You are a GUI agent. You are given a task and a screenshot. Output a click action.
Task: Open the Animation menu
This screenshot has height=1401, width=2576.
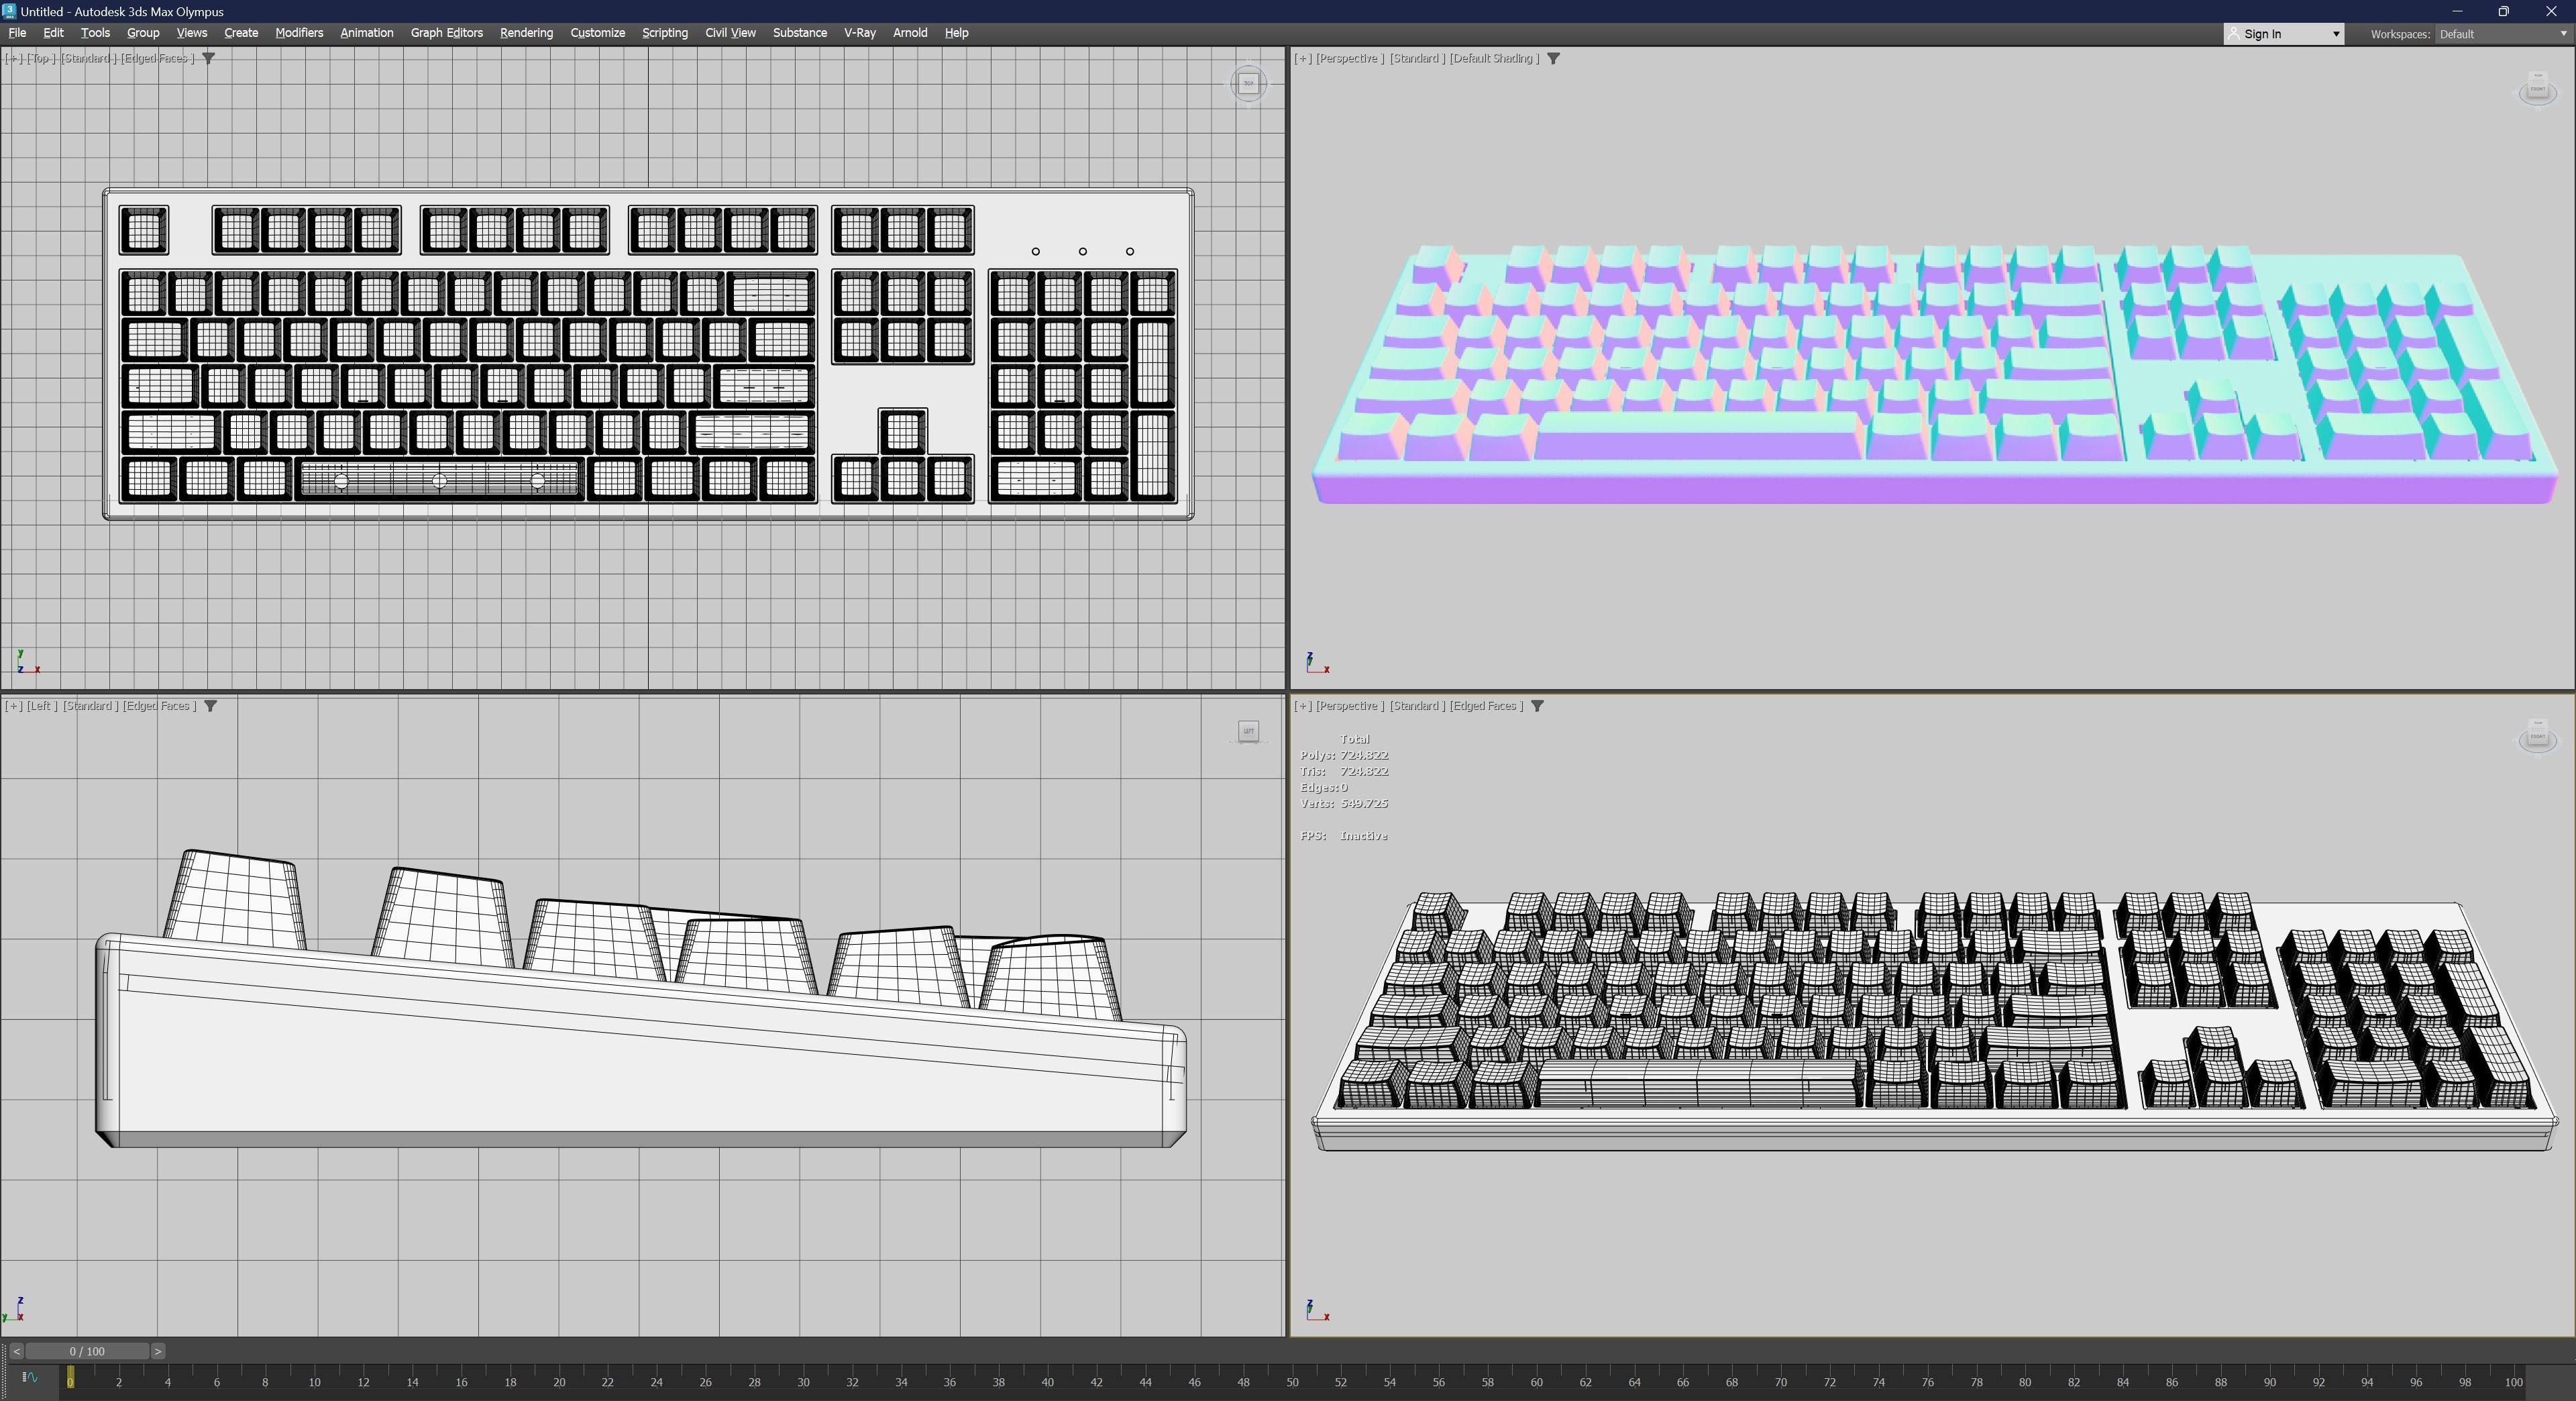pos(366,33)
